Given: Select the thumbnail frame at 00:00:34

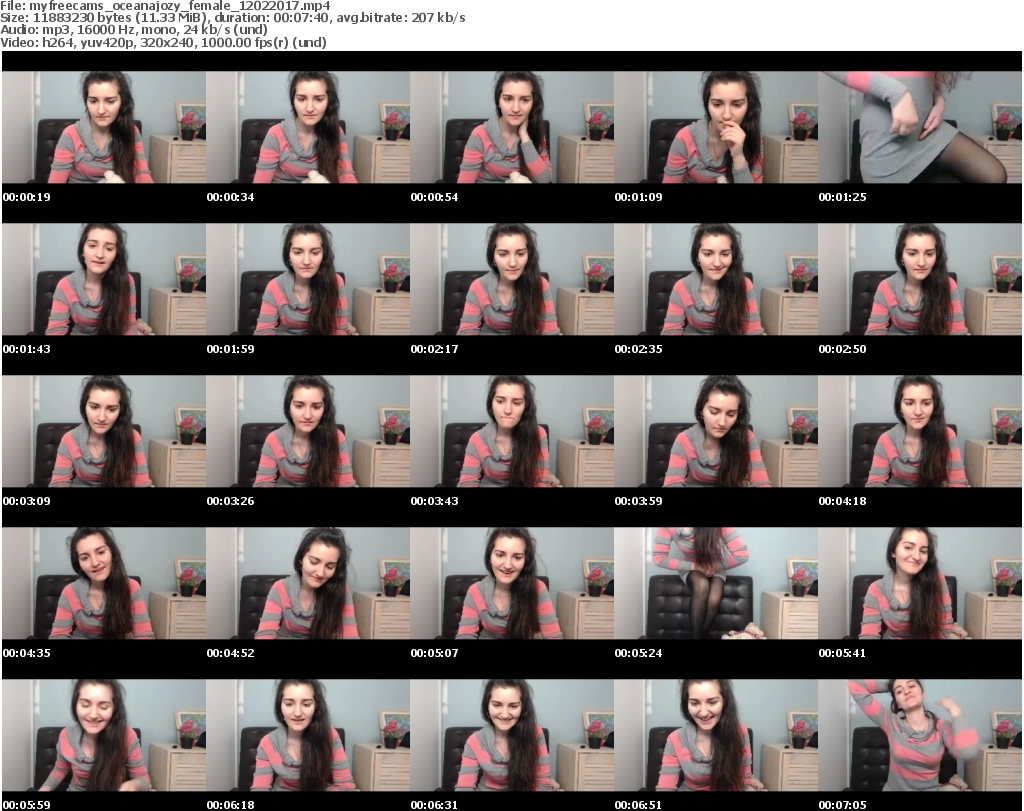Looking at the screenshot, I should tap(308, 127).
